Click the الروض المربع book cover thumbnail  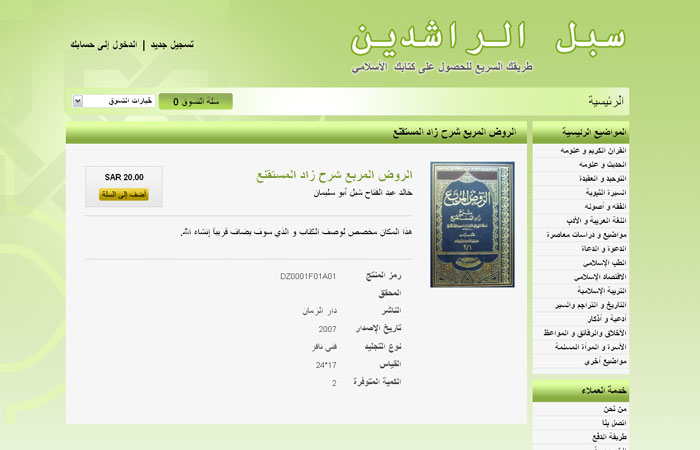(472, 224)
